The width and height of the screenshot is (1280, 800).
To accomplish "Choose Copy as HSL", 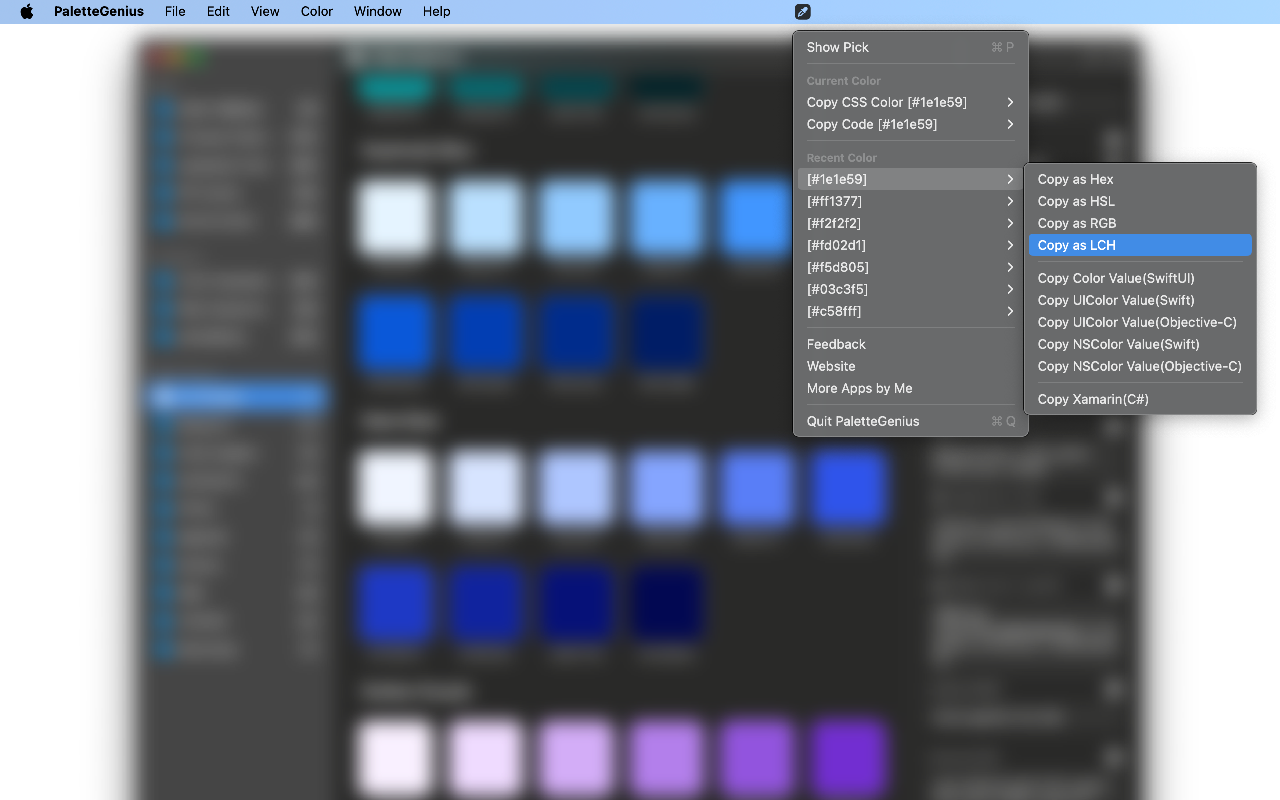I will point(1140,201).
